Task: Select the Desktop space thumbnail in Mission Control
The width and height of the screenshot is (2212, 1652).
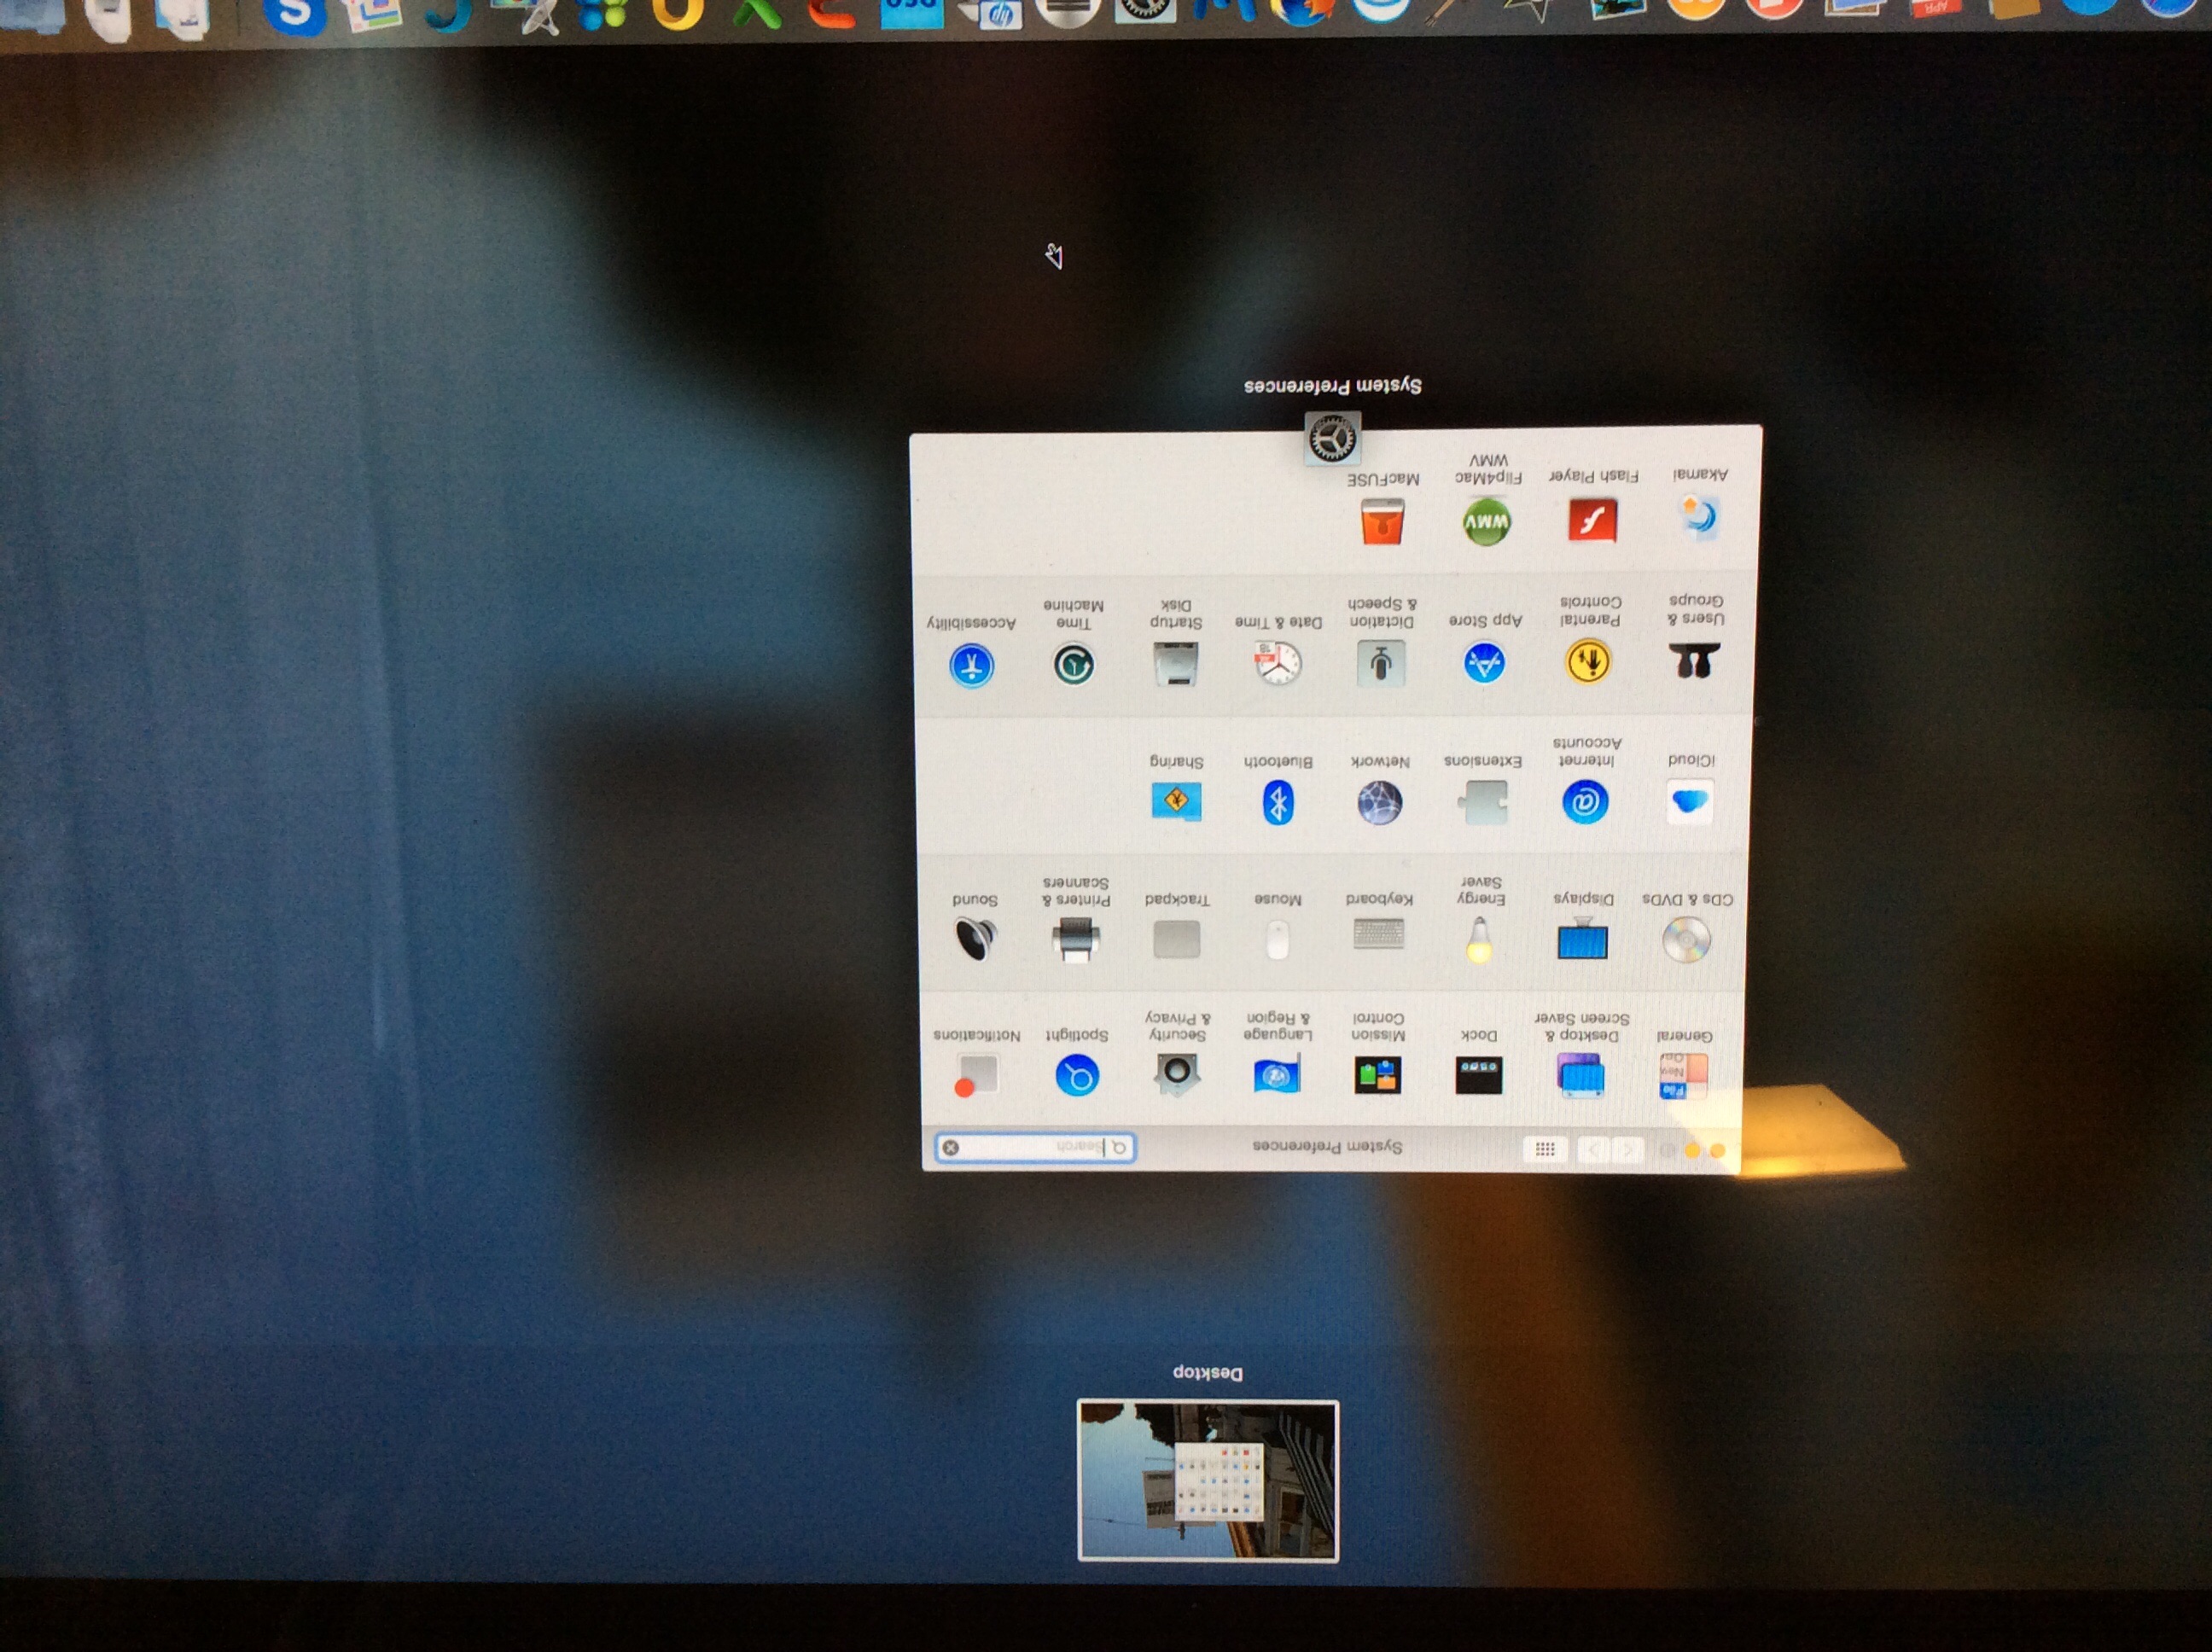Action: point(1208,1481)
